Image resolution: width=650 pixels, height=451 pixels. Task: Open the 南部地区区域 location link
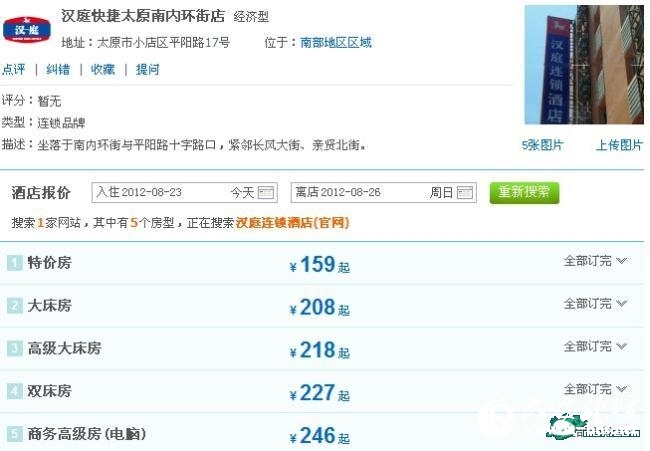point(336,42)
